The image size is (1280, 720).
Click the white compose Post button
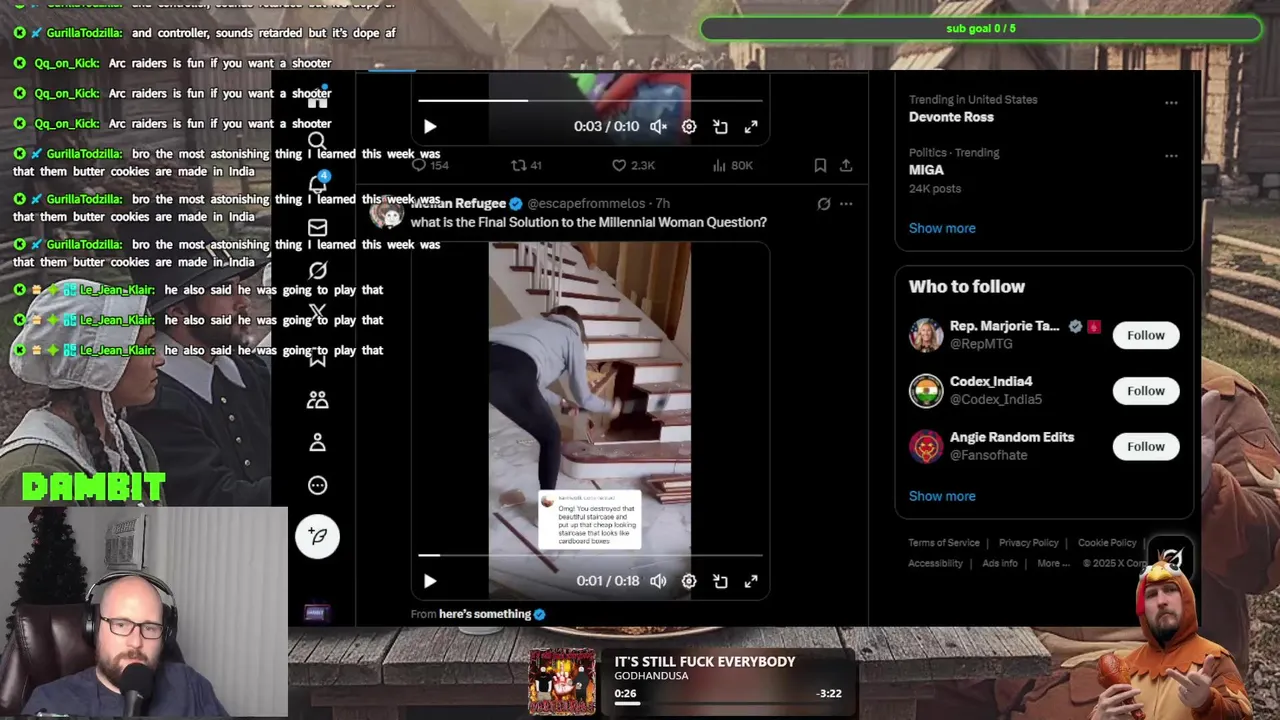(x=317, y=536)
